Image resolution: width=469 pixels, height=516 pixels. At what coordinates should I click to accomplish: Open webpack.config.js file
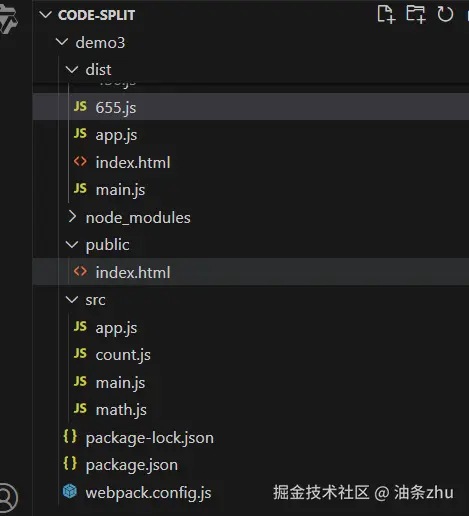click(148, 493)
